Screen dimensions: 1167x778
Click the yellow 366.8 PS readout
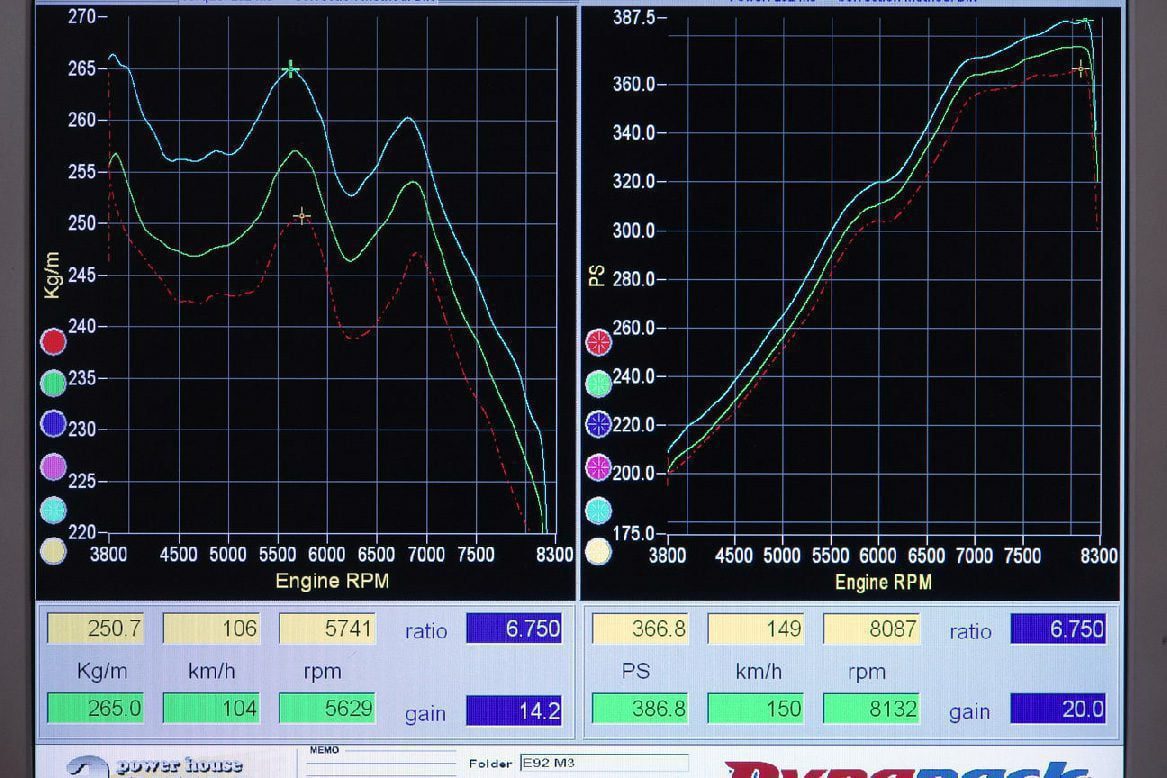[639, 629]
